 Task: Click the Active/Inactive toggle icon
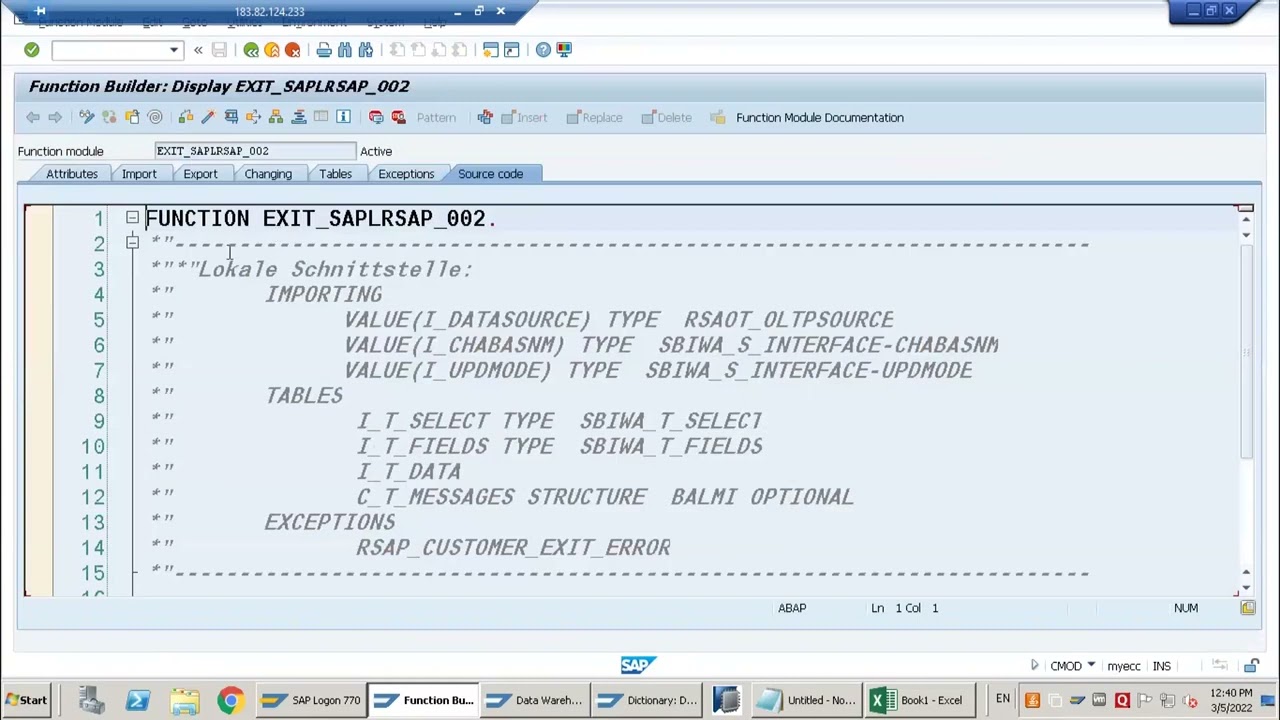tap(109, 118)
